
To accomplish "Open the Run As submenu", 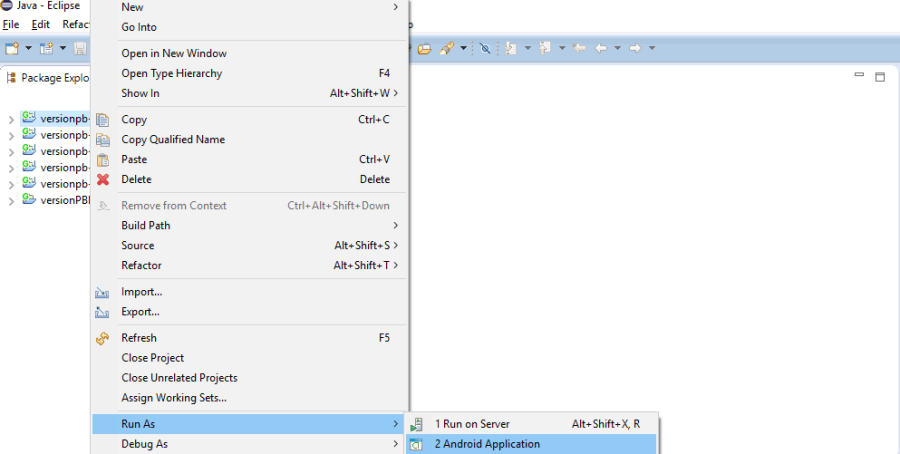I will click(x=250, y=424).
